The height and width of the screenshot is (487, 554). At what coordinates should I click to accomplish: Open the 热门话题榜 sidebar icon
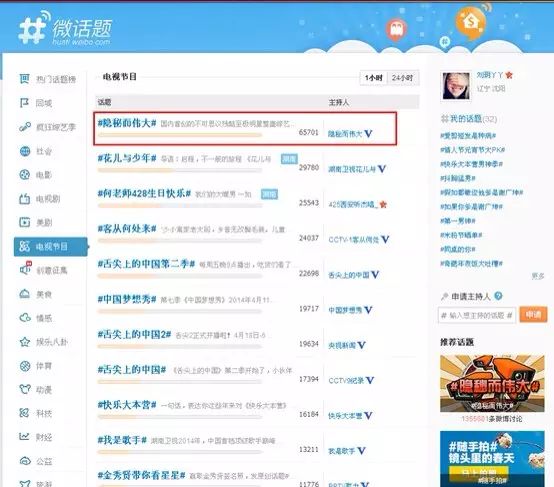(24, 79)
